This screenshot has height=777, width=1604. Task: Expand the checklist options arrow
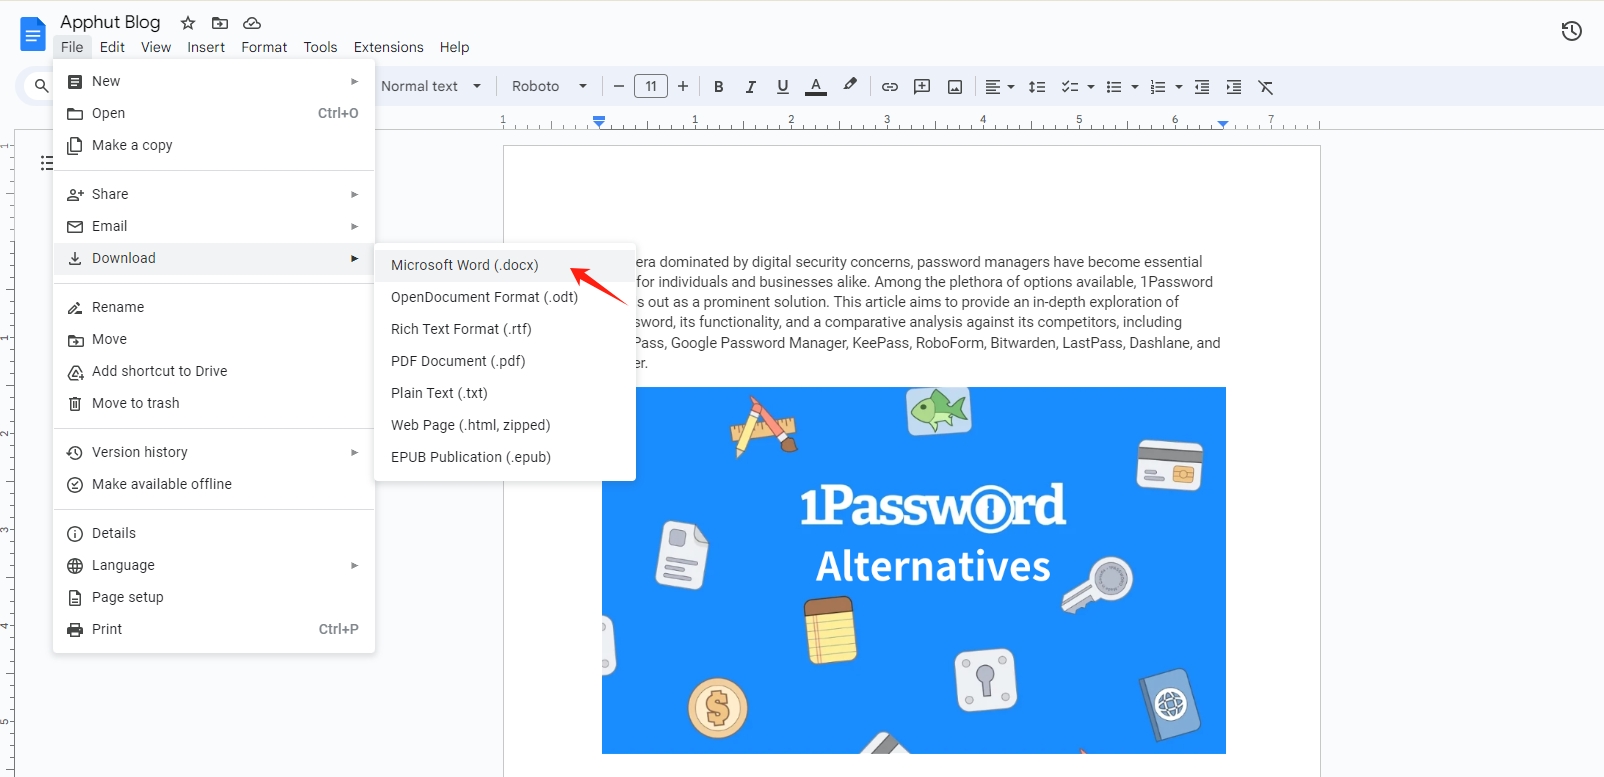(x=1091, y=87)
